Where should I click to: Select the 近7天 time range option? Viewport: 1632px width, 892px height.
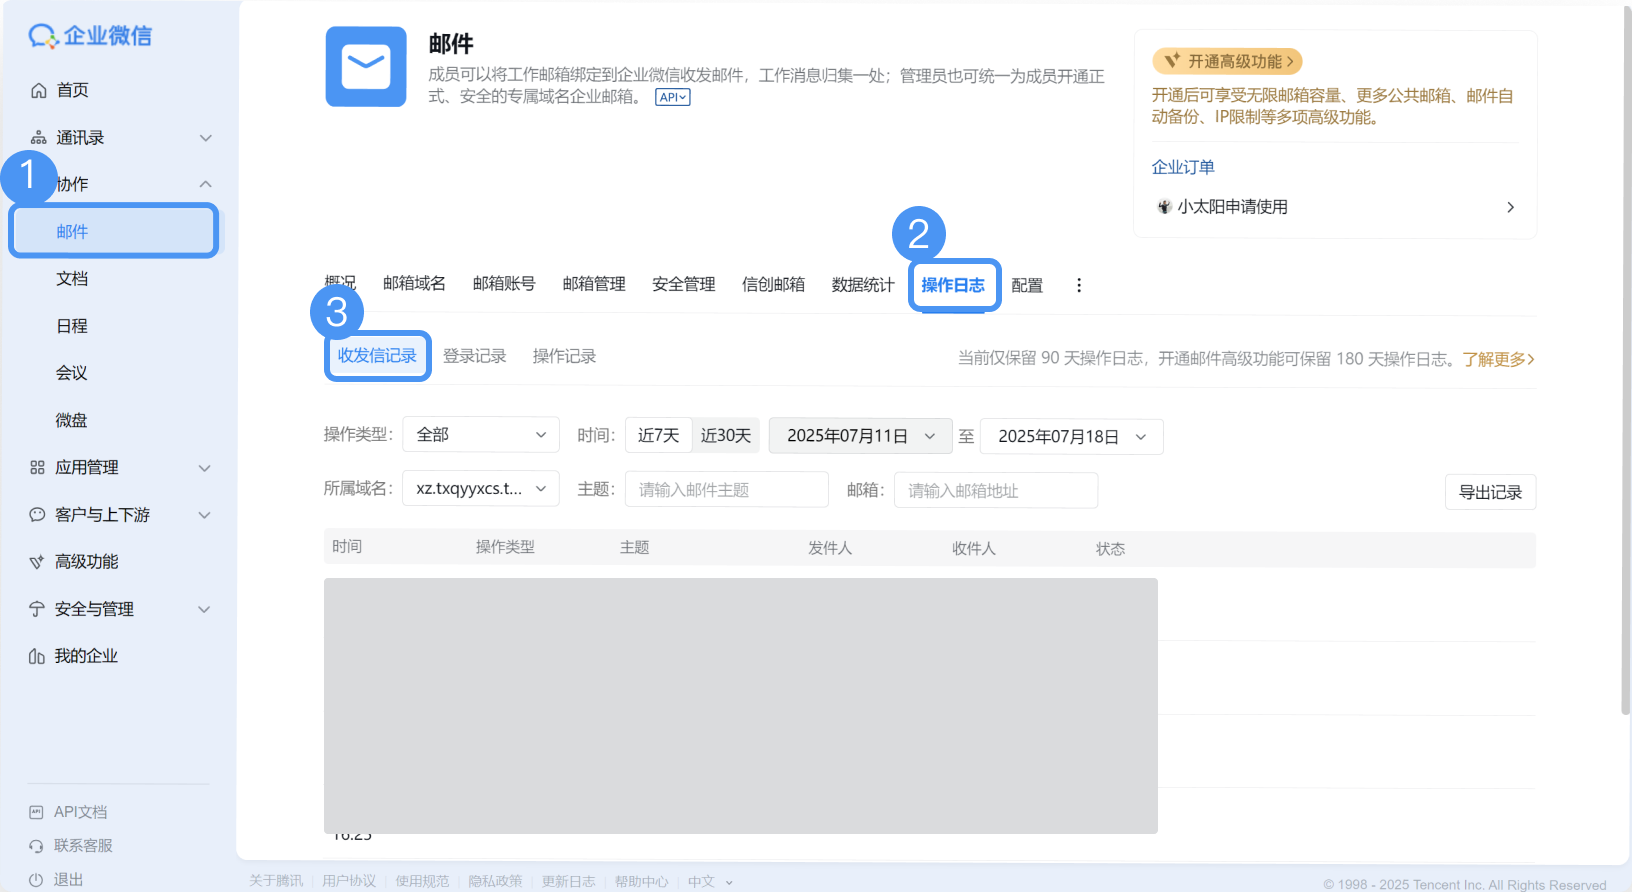point(658,436)
